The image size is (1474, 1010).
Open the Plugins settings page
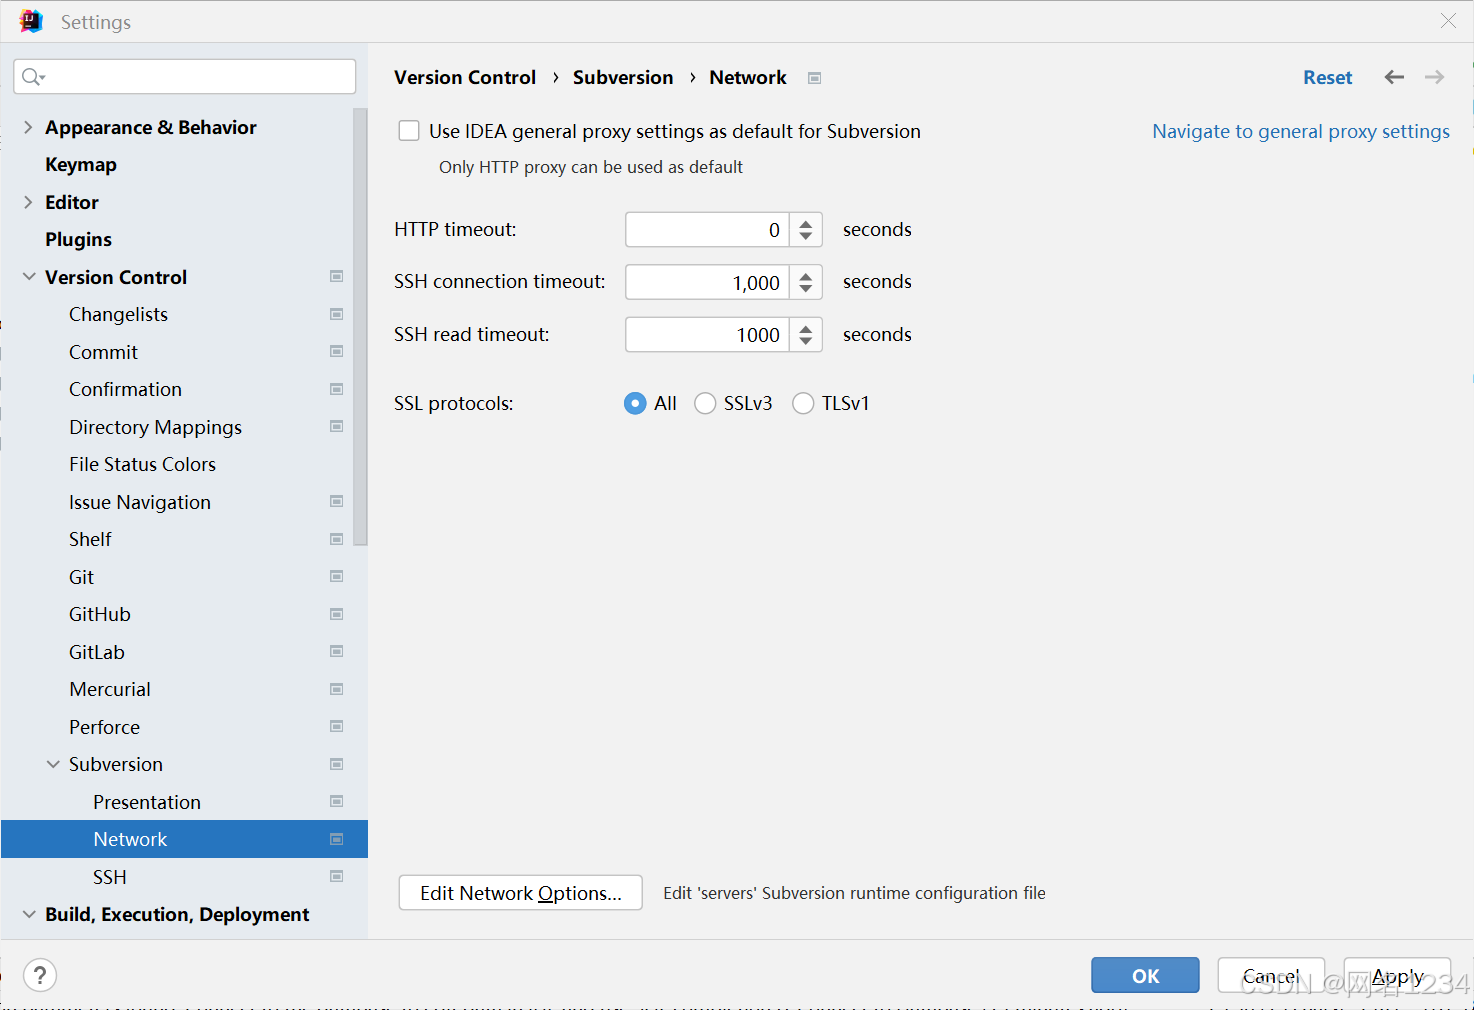(78, 239)
